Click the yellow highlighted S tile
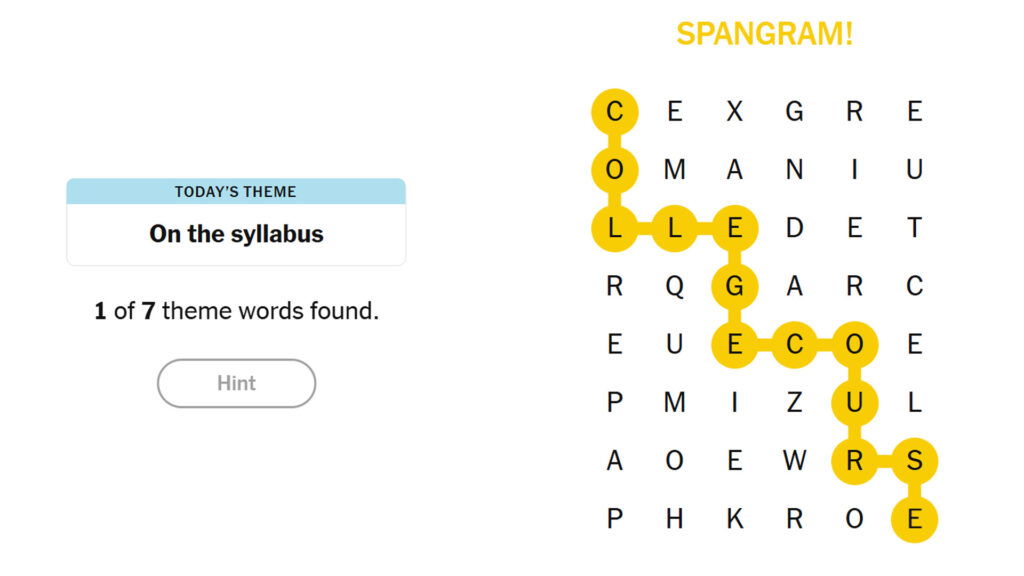Viewport: 1024px width, 576px height. coord(914,461)
